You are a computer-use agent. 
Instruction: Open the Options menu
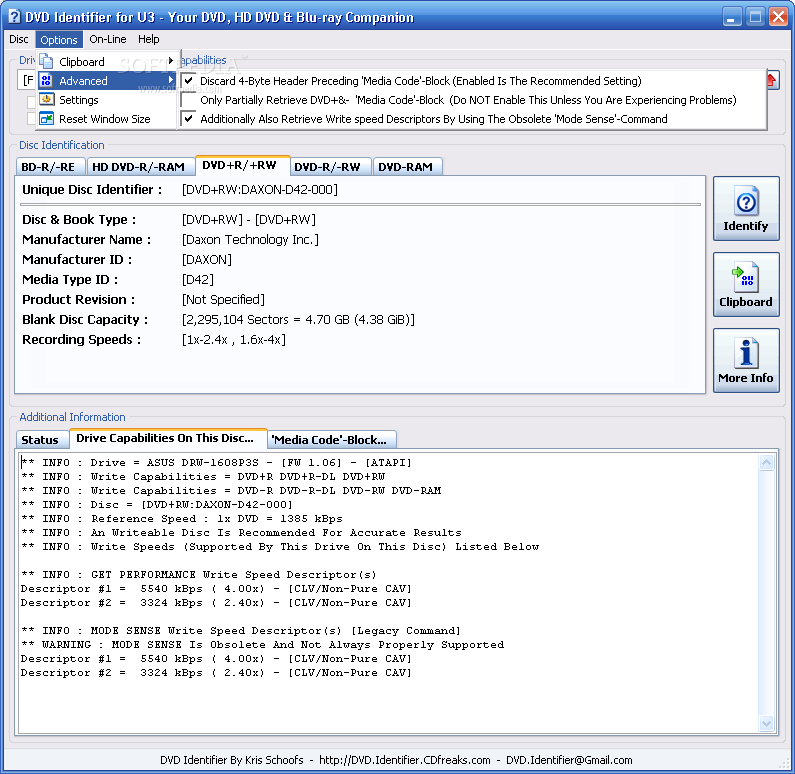coord(59,40)
